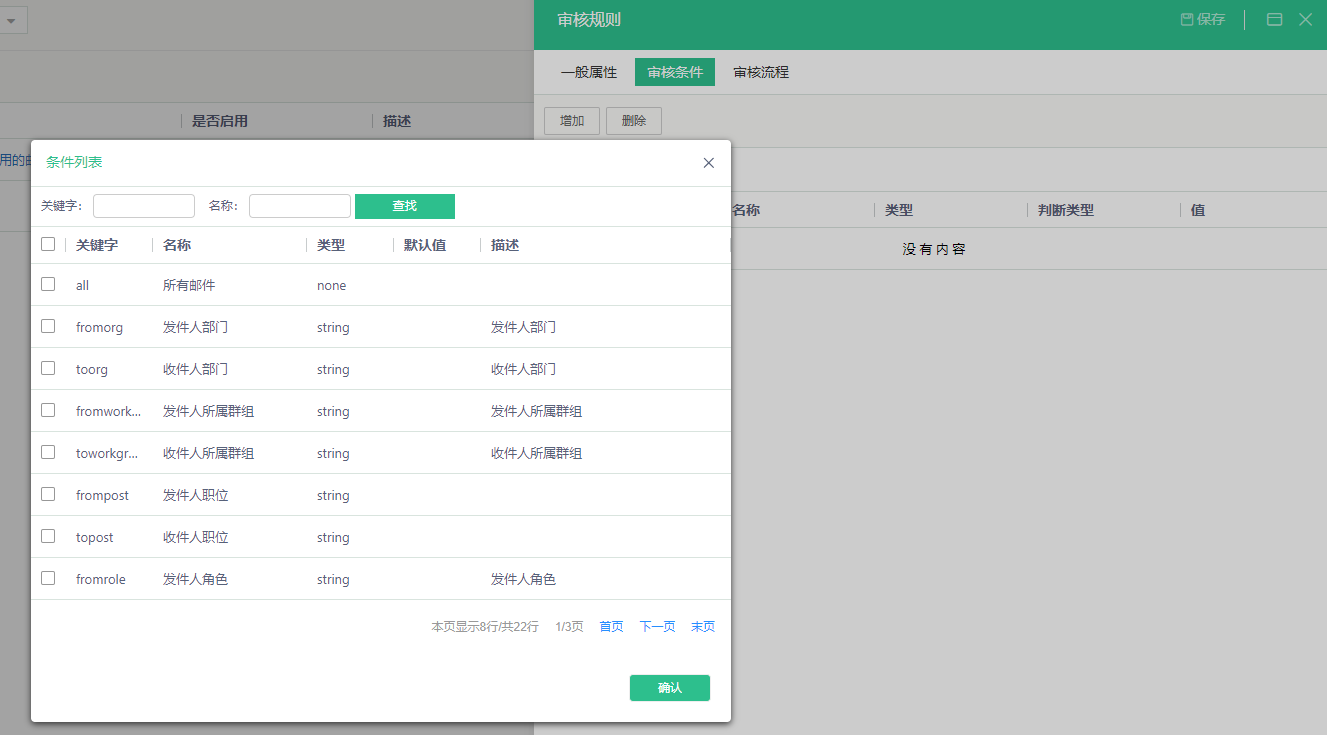Viewport: 1327px width, 735px height.
Task: Open the dropdown arrow at top left
Action: click(11, 21)
